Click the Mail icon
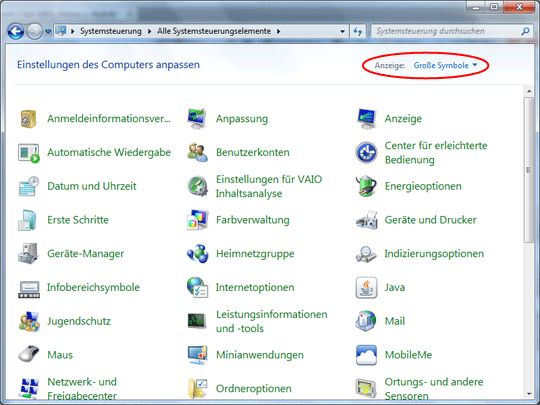The width and height of the screenshot is (540, 405). (366, 321)
